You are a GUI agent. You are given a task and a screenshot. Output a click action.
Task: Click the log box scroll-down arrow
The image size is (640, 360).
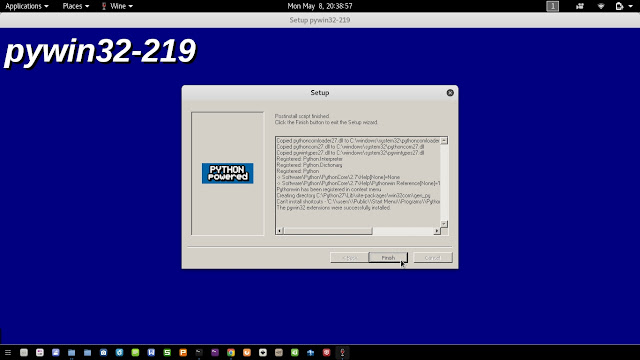444,224
